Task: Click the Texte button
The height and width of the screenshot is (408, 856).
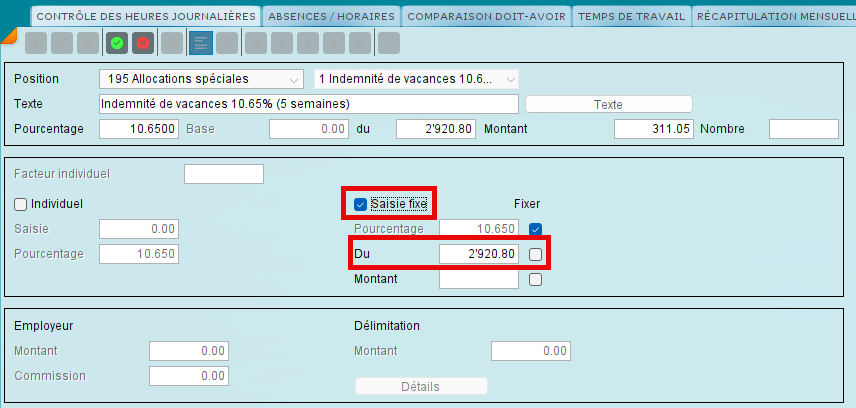Action: 609,104
